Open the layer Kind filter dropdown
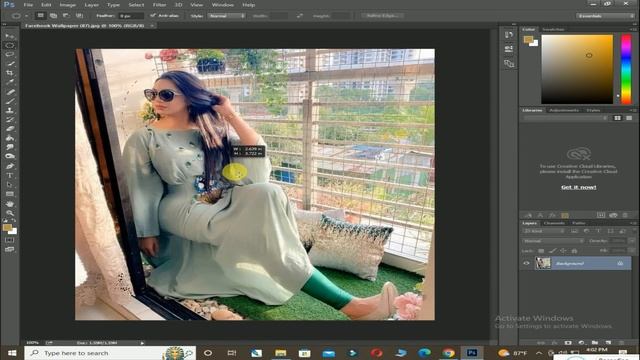This screenshot has height=360, width=640. [544, 231]
